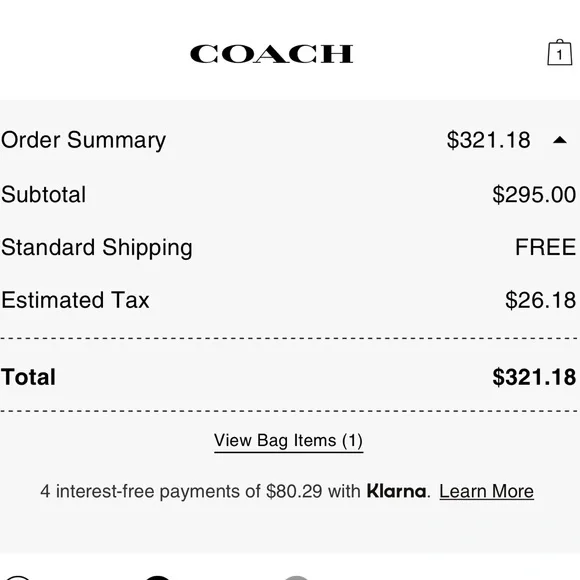Select the gray step circle at bottom

coord(296,577)
